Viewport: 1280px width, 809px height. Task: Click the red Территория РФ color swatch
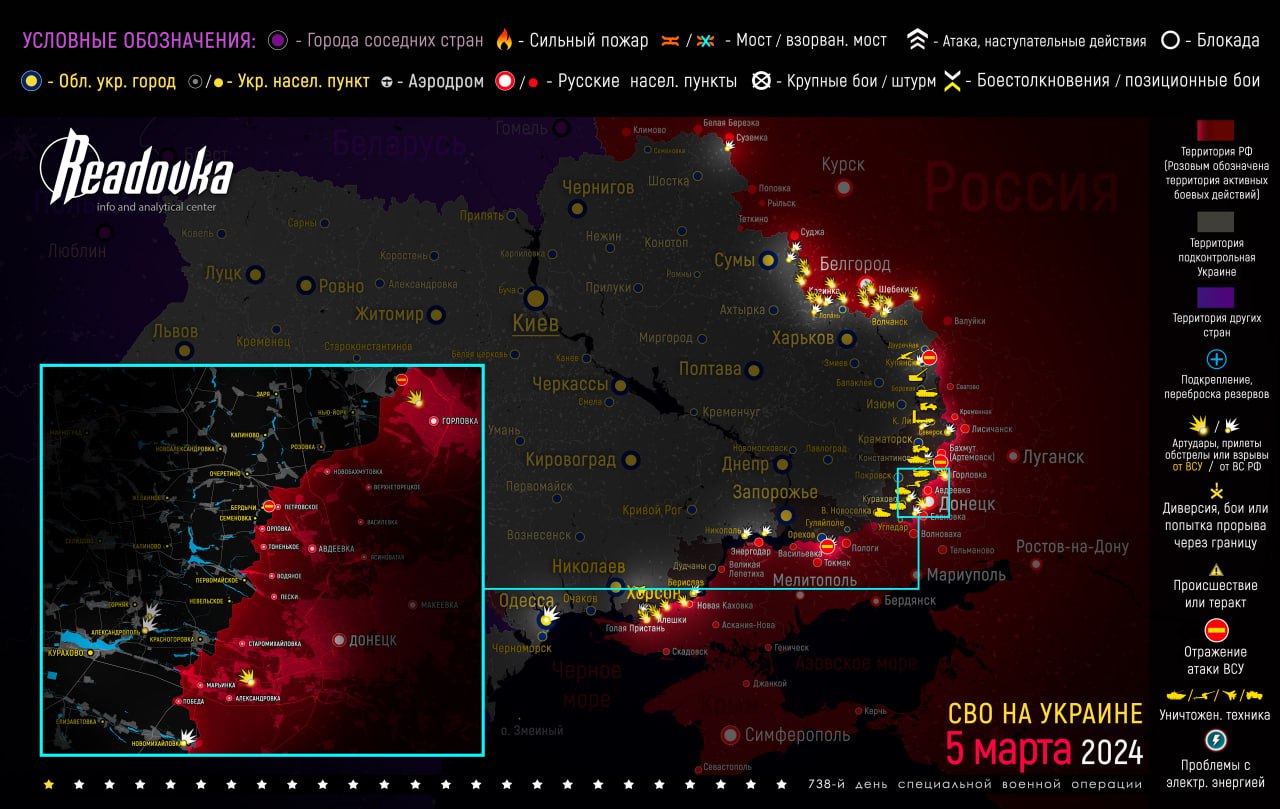tap(1216, 132)
